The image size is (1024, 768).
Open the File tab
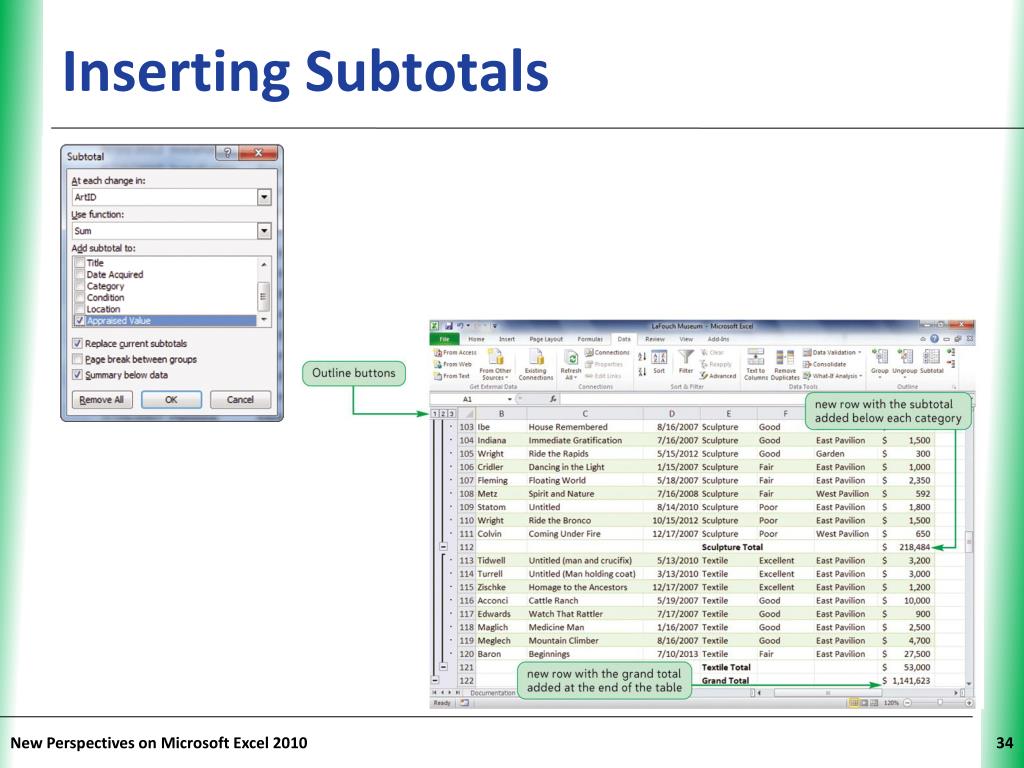(445, 339)
